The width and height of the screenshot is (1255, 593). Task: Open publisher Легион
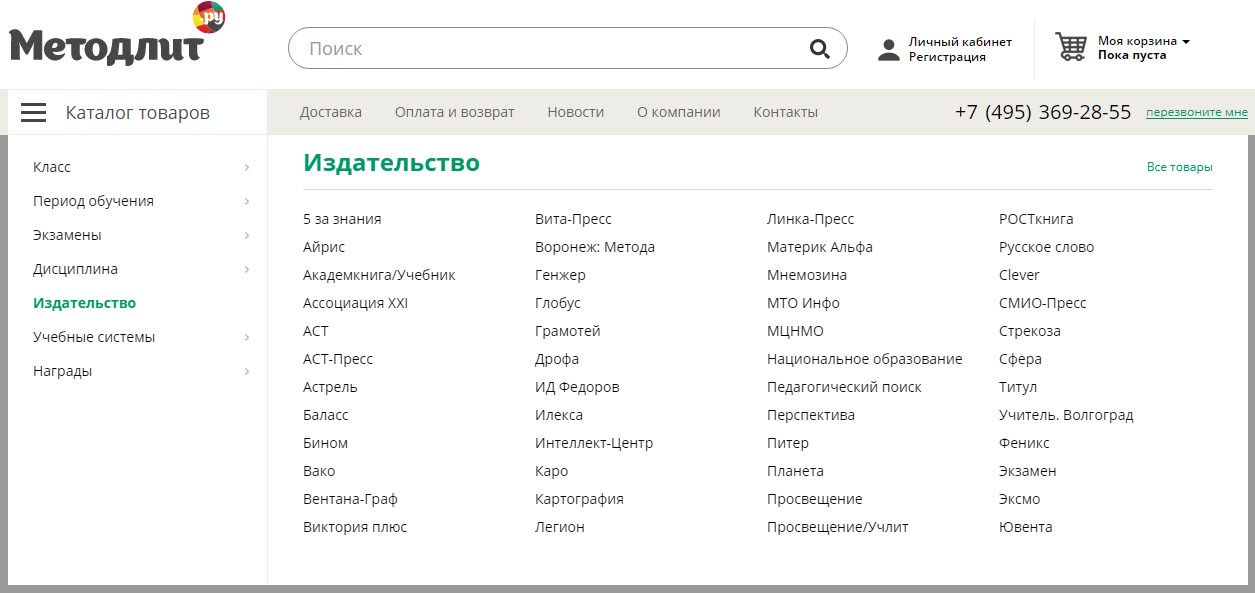coord(560,527)
